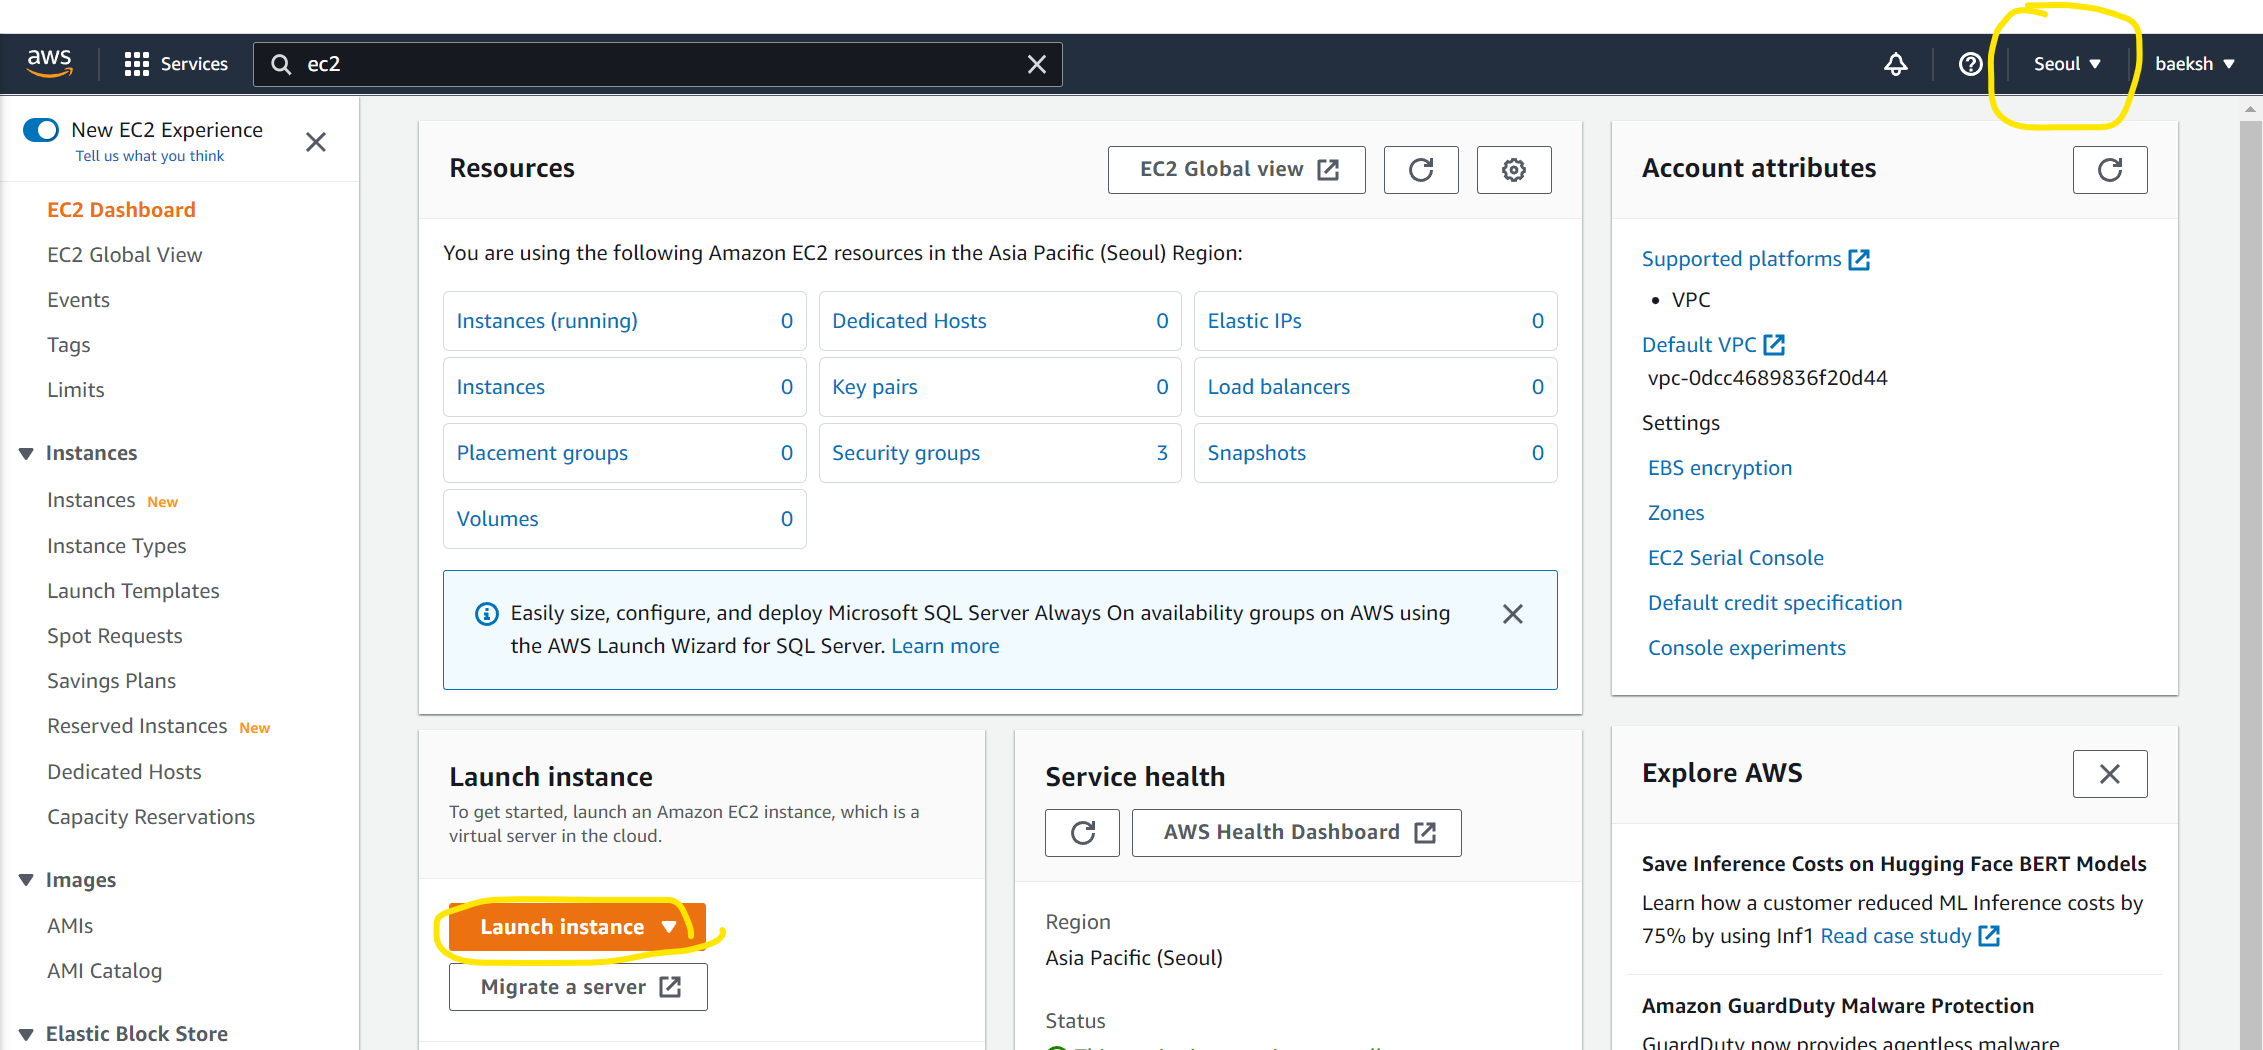Image resolution: width=2263 pixels, height=1050 pixels.
Task: Open Instances (running) resource link
Action: pyautogui.click(x=547, y=321)
